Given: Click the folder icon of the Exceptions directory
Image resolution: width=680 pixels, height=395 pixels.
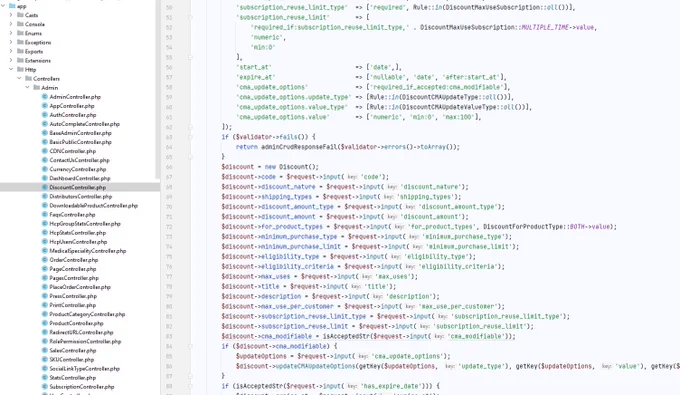Looking at the screenshot, I should (x=20, y=42).
